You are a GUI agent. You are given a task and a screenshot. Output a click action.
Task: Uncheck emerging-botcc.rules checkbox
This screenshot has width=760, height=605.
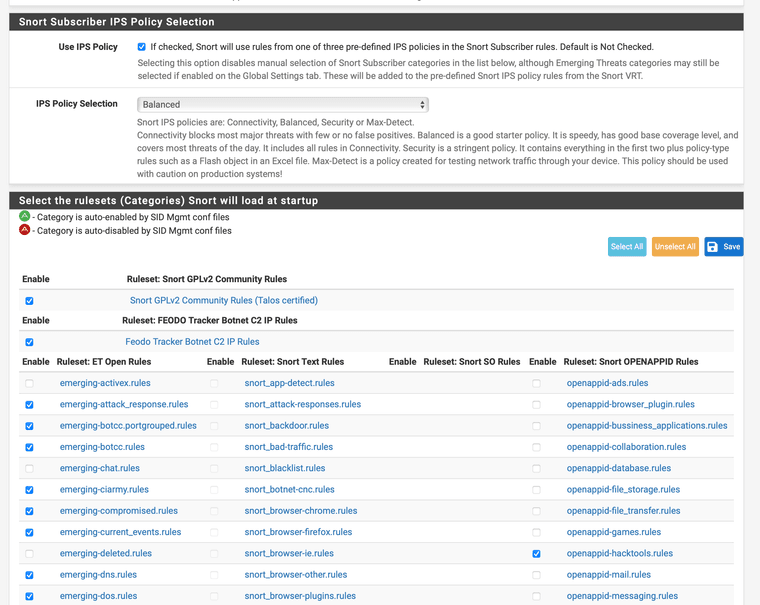[x=29, y=447]
